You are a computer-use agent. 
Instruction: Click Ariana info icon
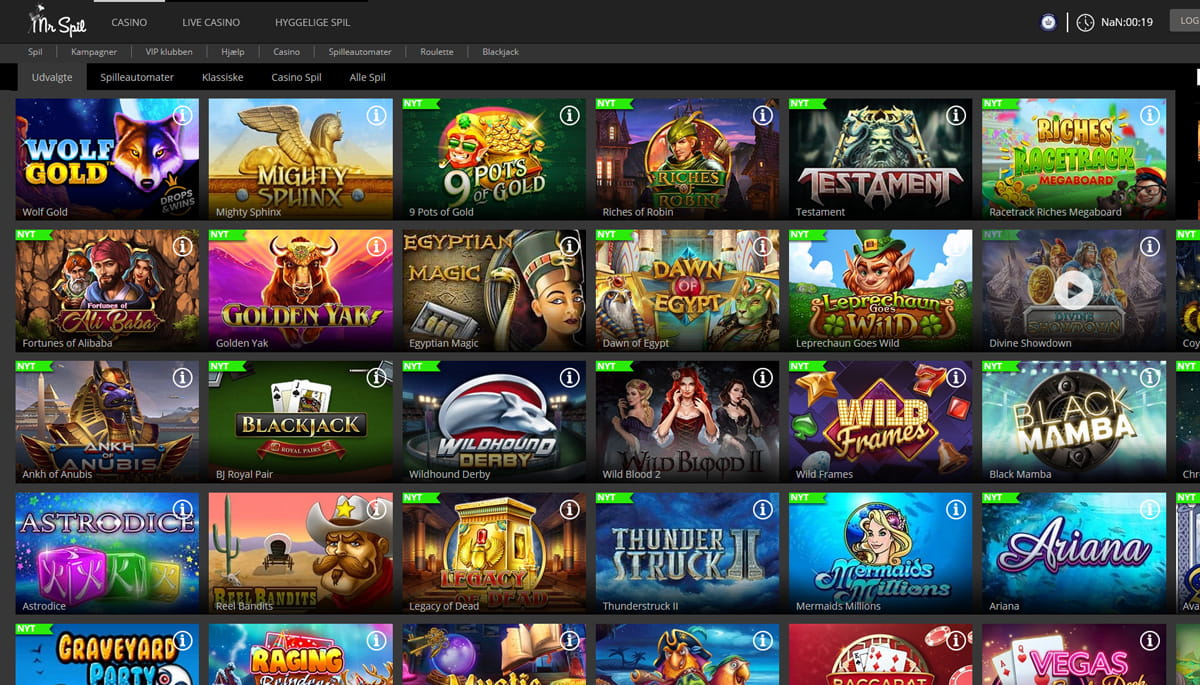[x=1149, y=510]
